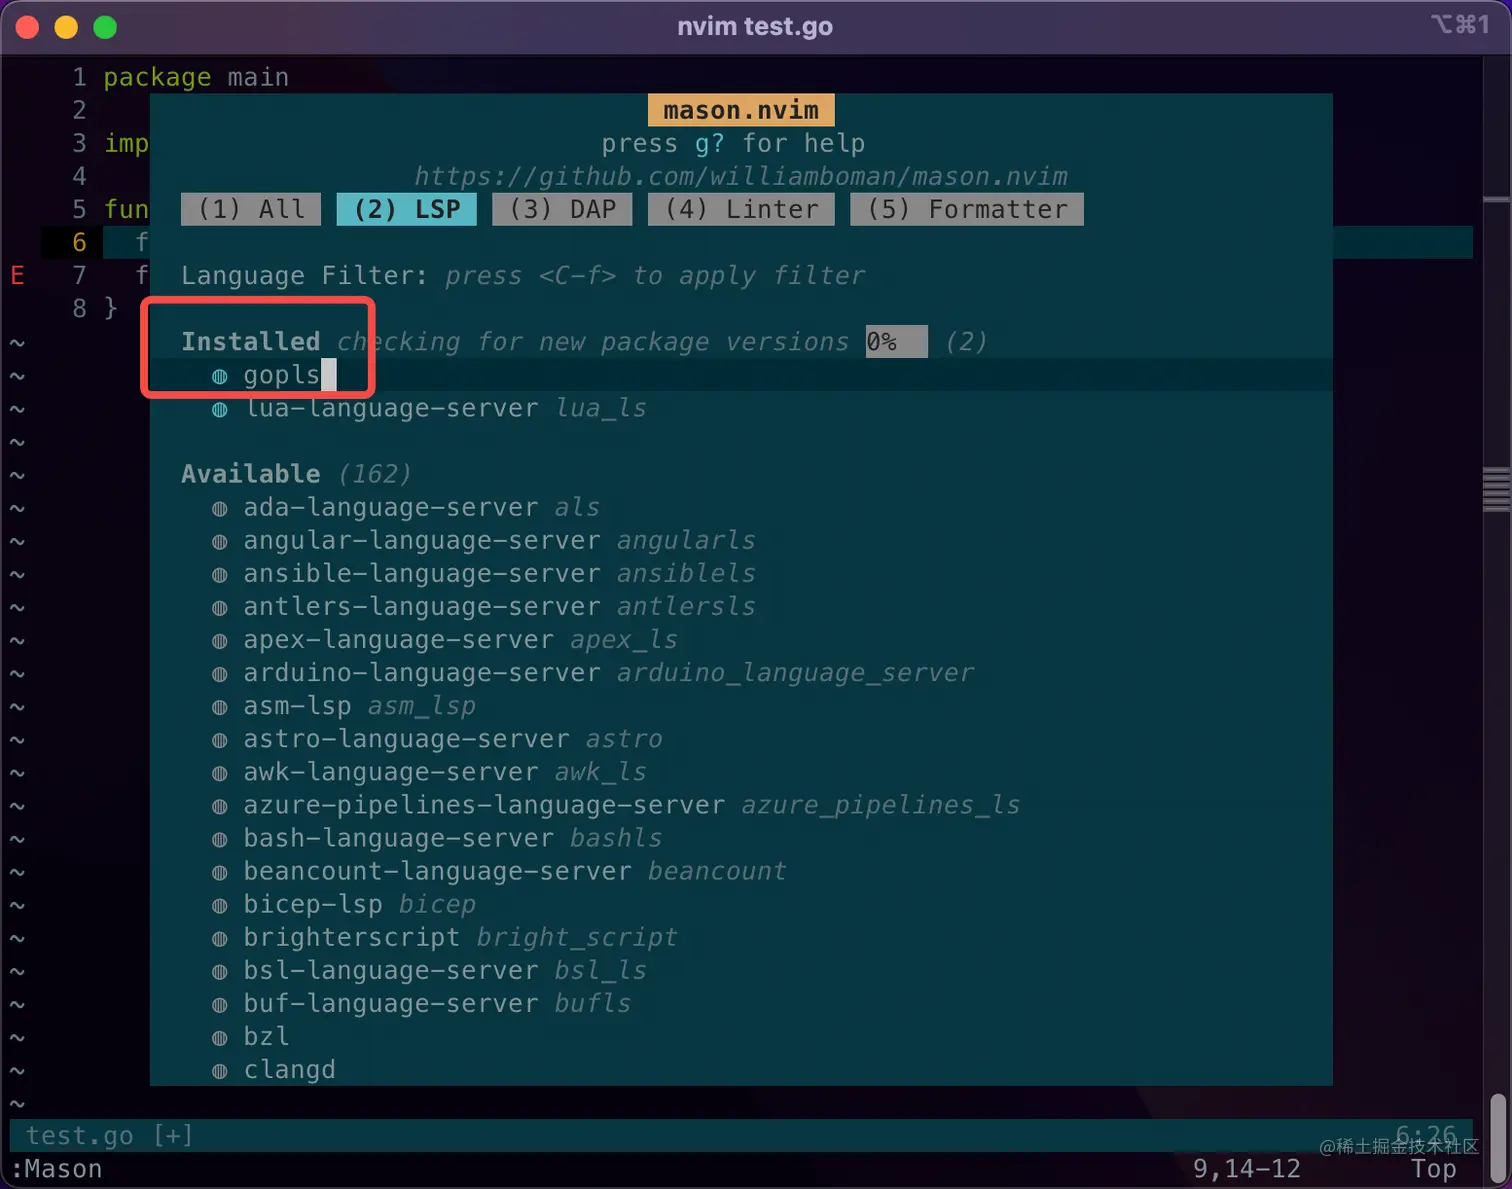1512x1189 pixels.
Task: Click line number 6 in the gutter
Action: click(x=80, y=242)
